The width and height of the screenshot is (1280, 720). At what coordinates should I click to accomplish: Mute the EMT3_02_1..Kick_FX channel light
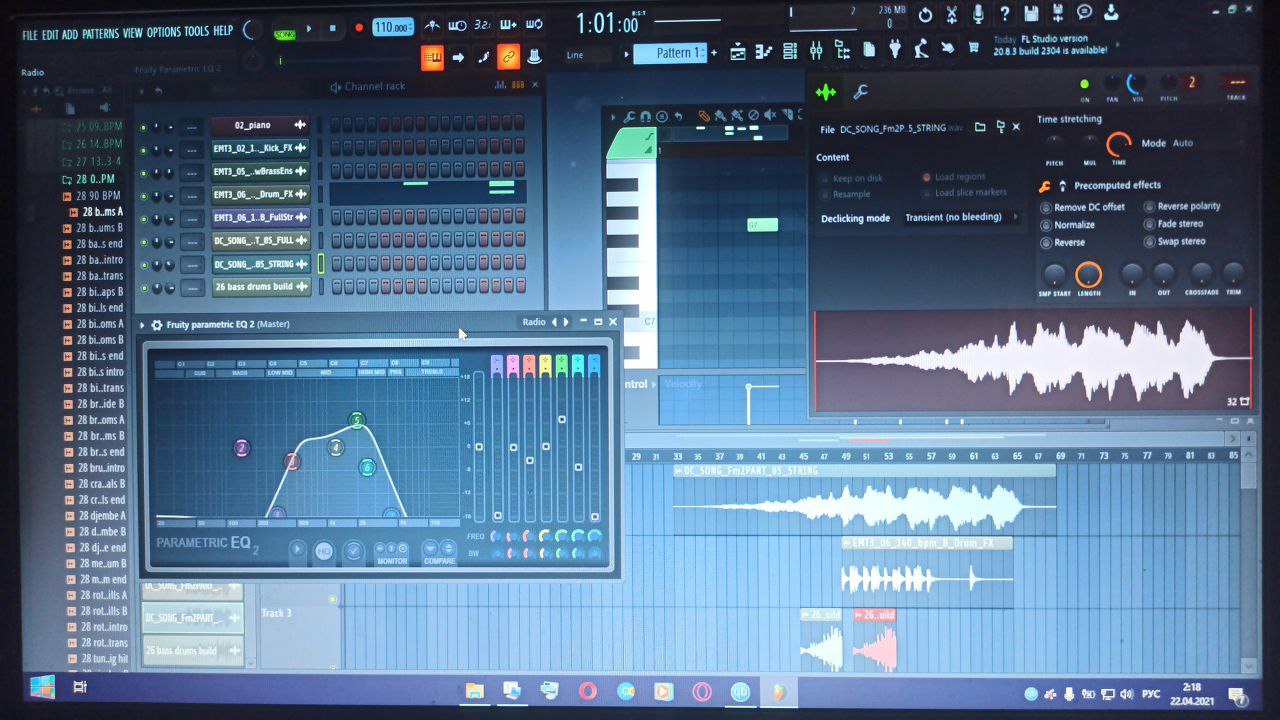143,151
